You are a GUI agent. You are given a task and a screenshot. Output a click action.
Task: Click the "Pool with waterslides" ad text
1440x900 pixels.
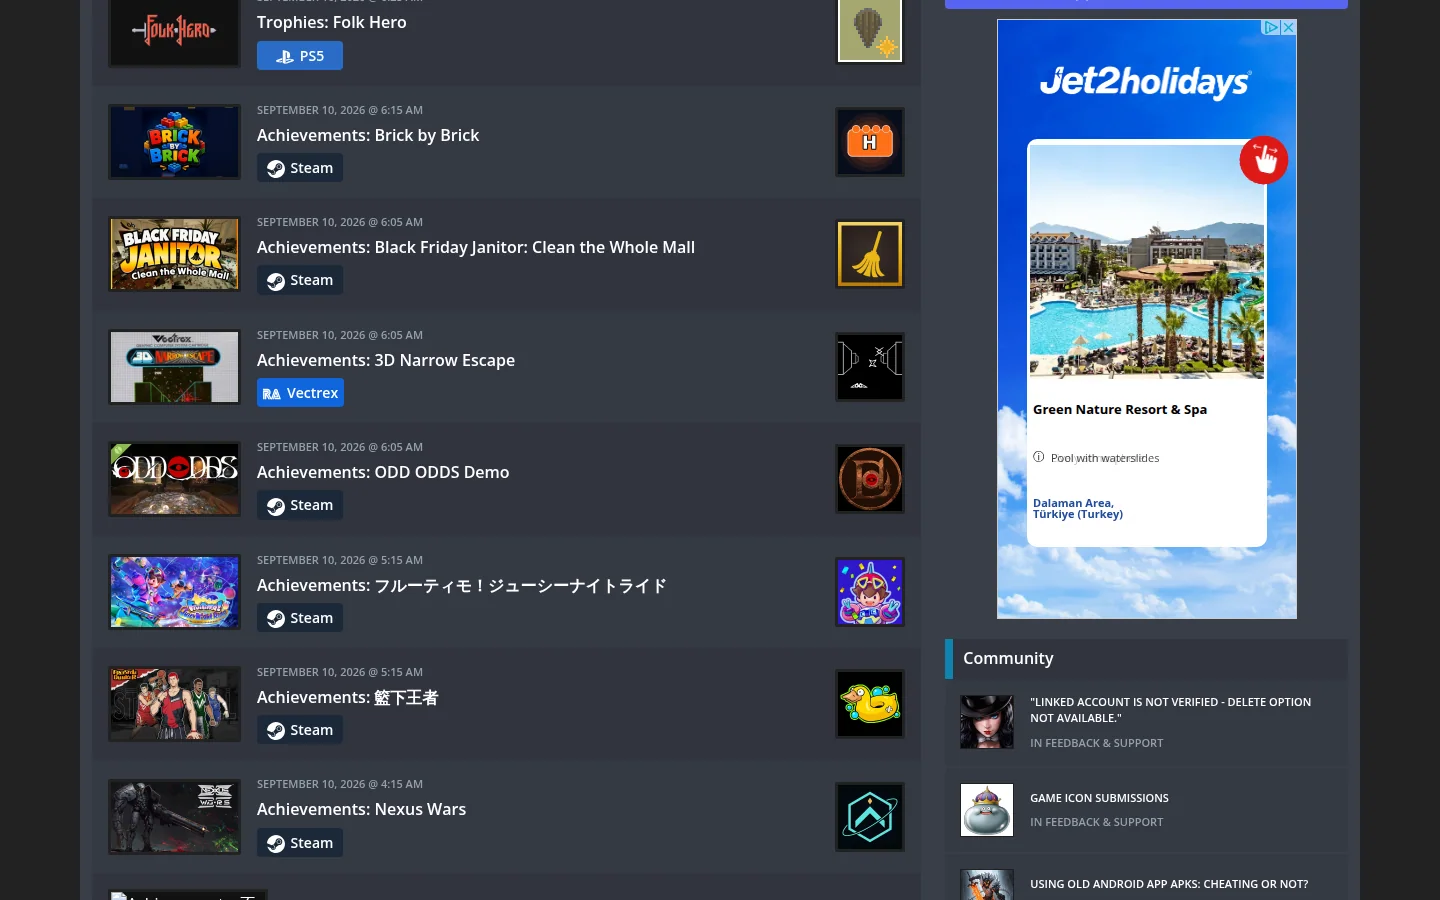(1105, 458)
